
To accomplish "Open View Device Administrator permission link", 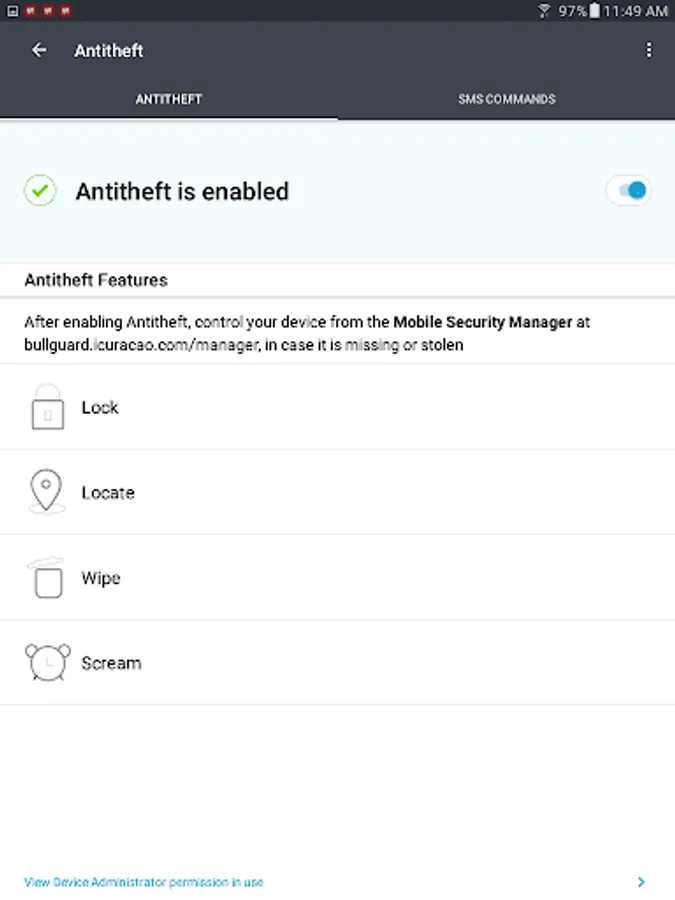I will pyautogui.click(x=144, y=882).
